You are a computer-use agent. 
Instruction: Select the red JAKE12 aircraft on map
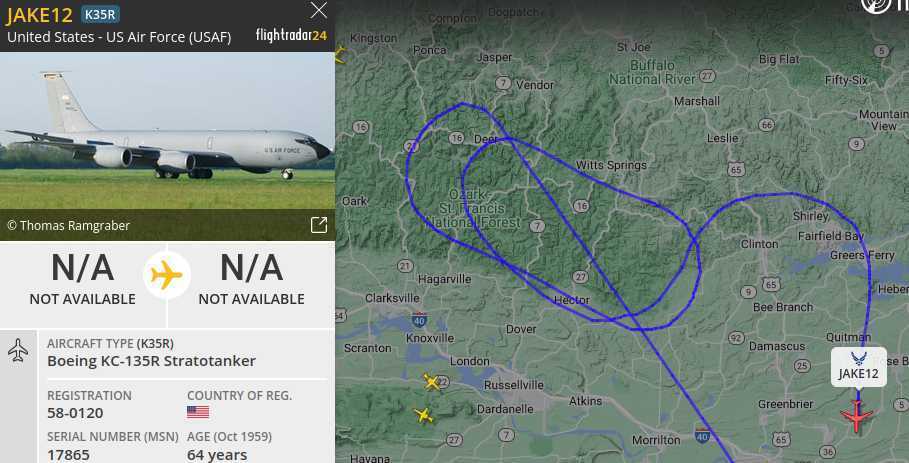pos(857,415)
